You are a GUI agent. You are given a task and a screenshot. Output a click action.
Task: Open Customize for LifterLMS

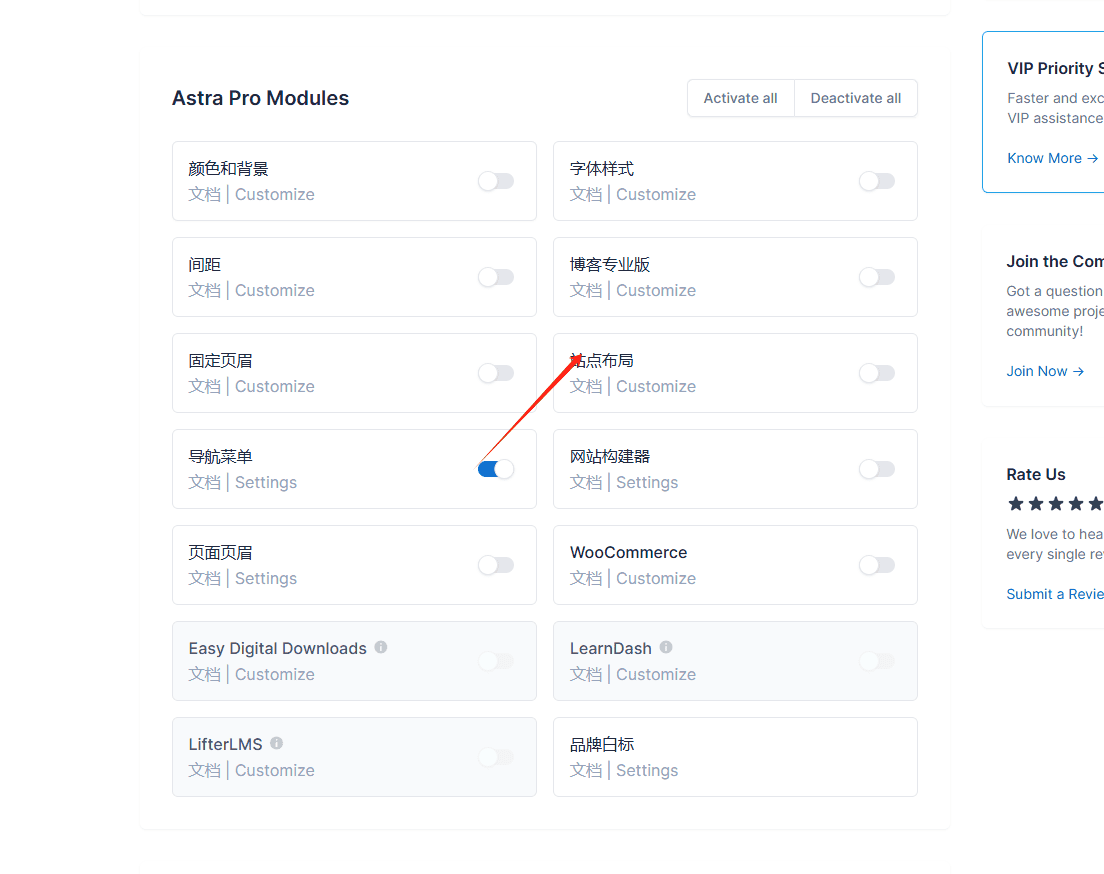click(x=275, y=770)
